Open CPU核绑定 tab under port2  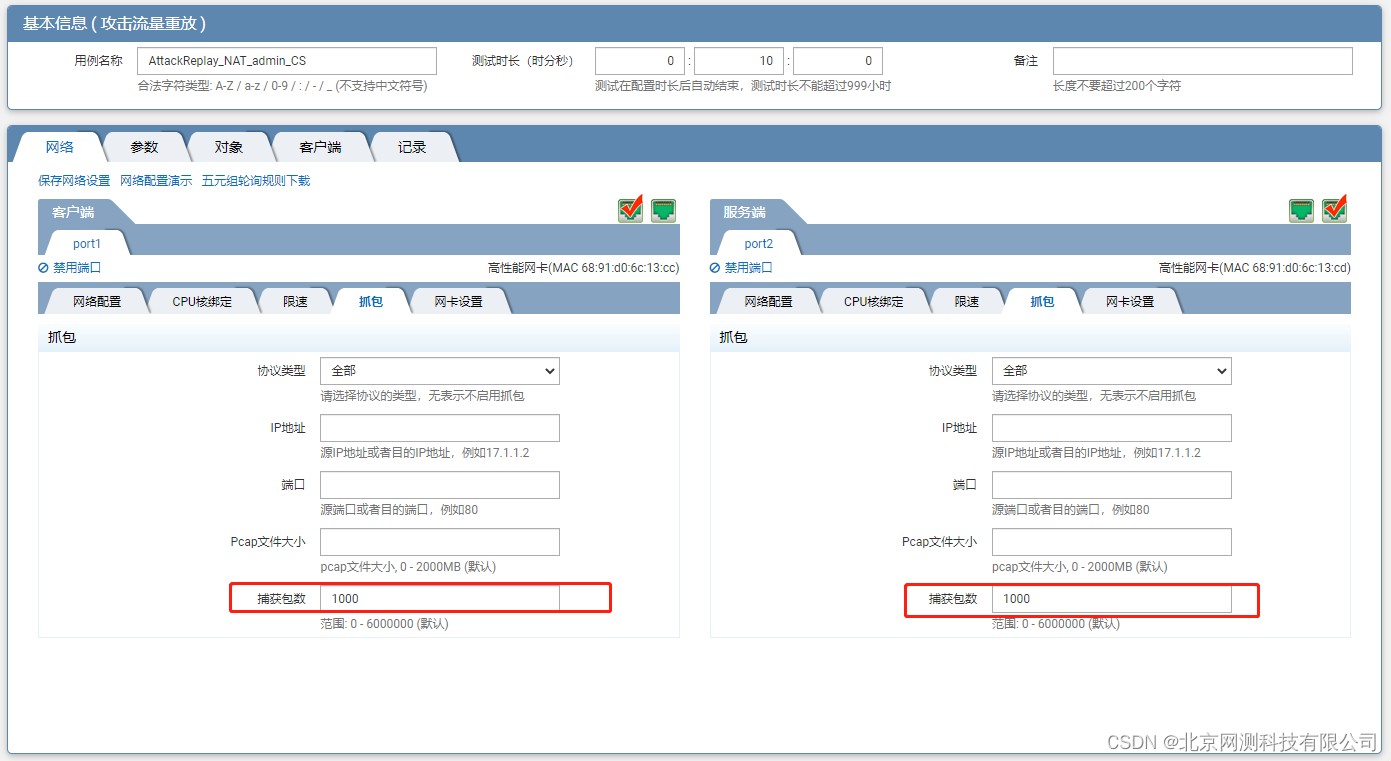click(x=874, y=301)
